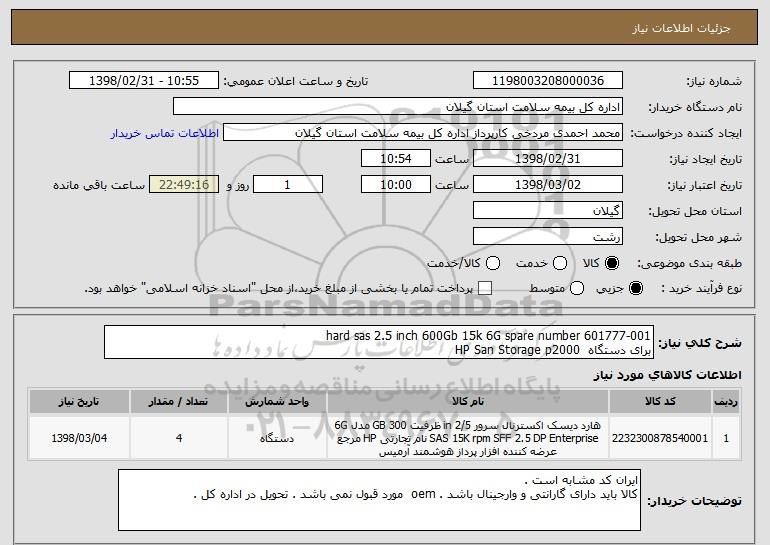
Task: Click the شرح کلی نیاز description box
Action: (379, 342)
